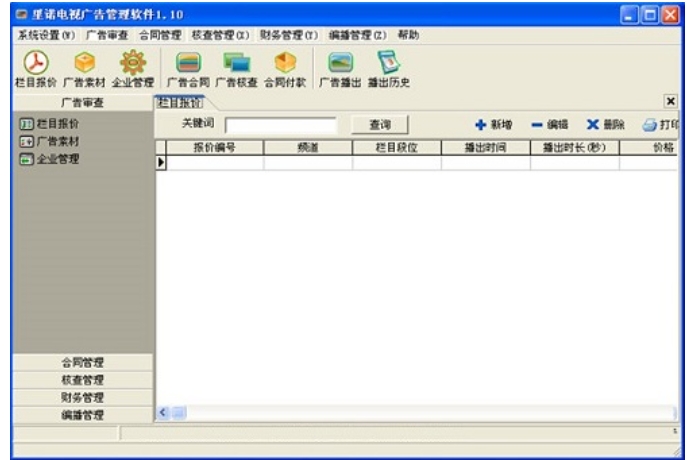Click the horizontal scrollbar left arrow
Viewport: 691px width, 460px height.
(162, 412)
